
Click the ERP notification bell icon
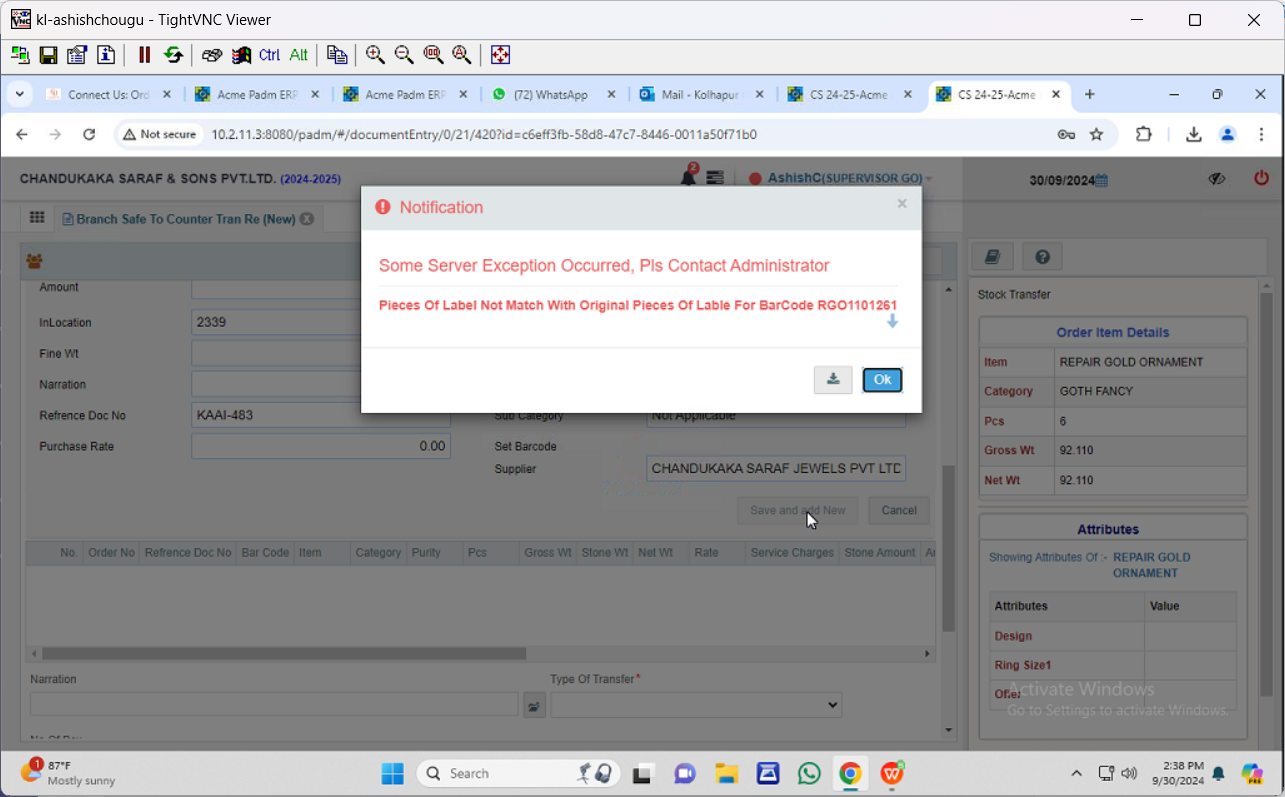click(688, 177)
